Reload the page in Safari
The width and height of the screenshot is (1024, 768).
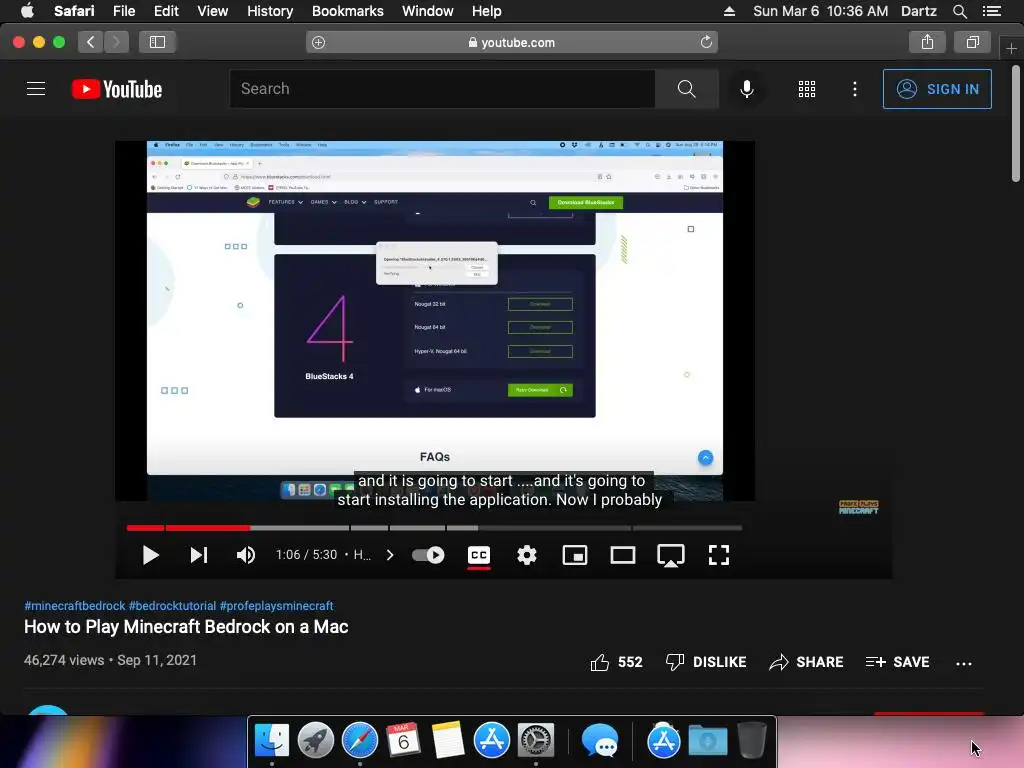click(706, 42)
